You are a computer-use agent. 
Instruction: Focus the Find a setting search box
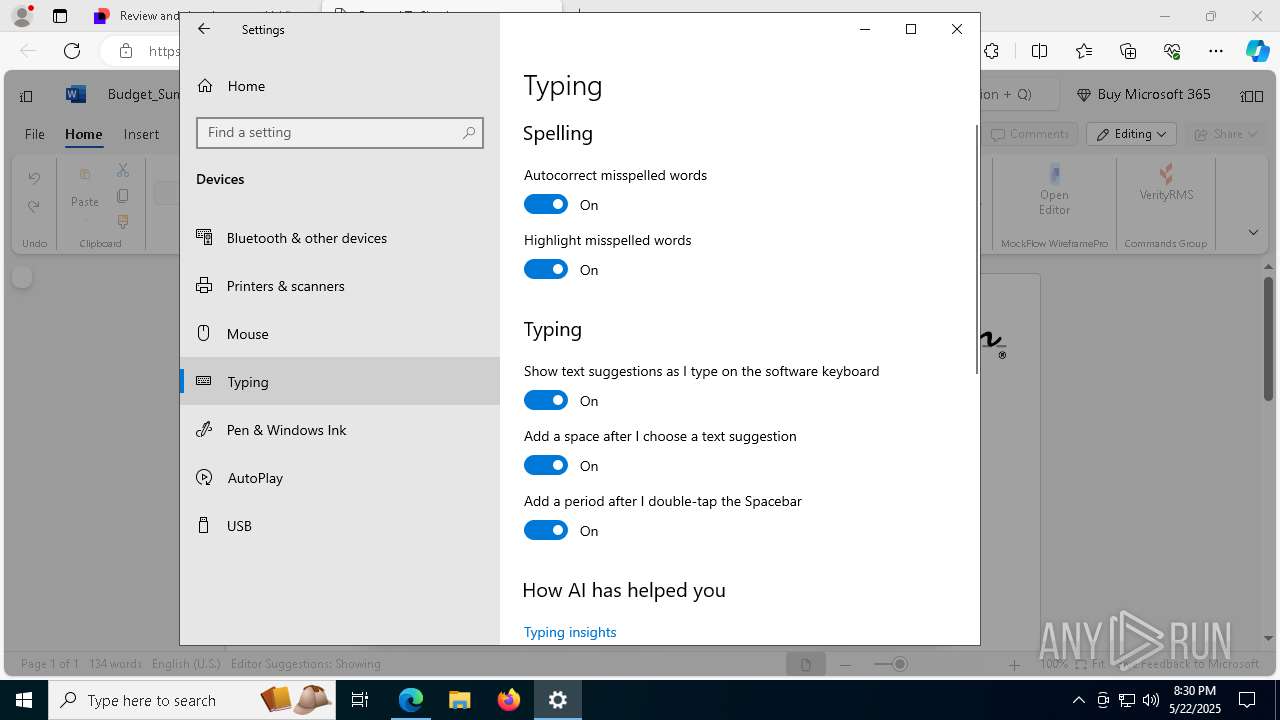340,132
